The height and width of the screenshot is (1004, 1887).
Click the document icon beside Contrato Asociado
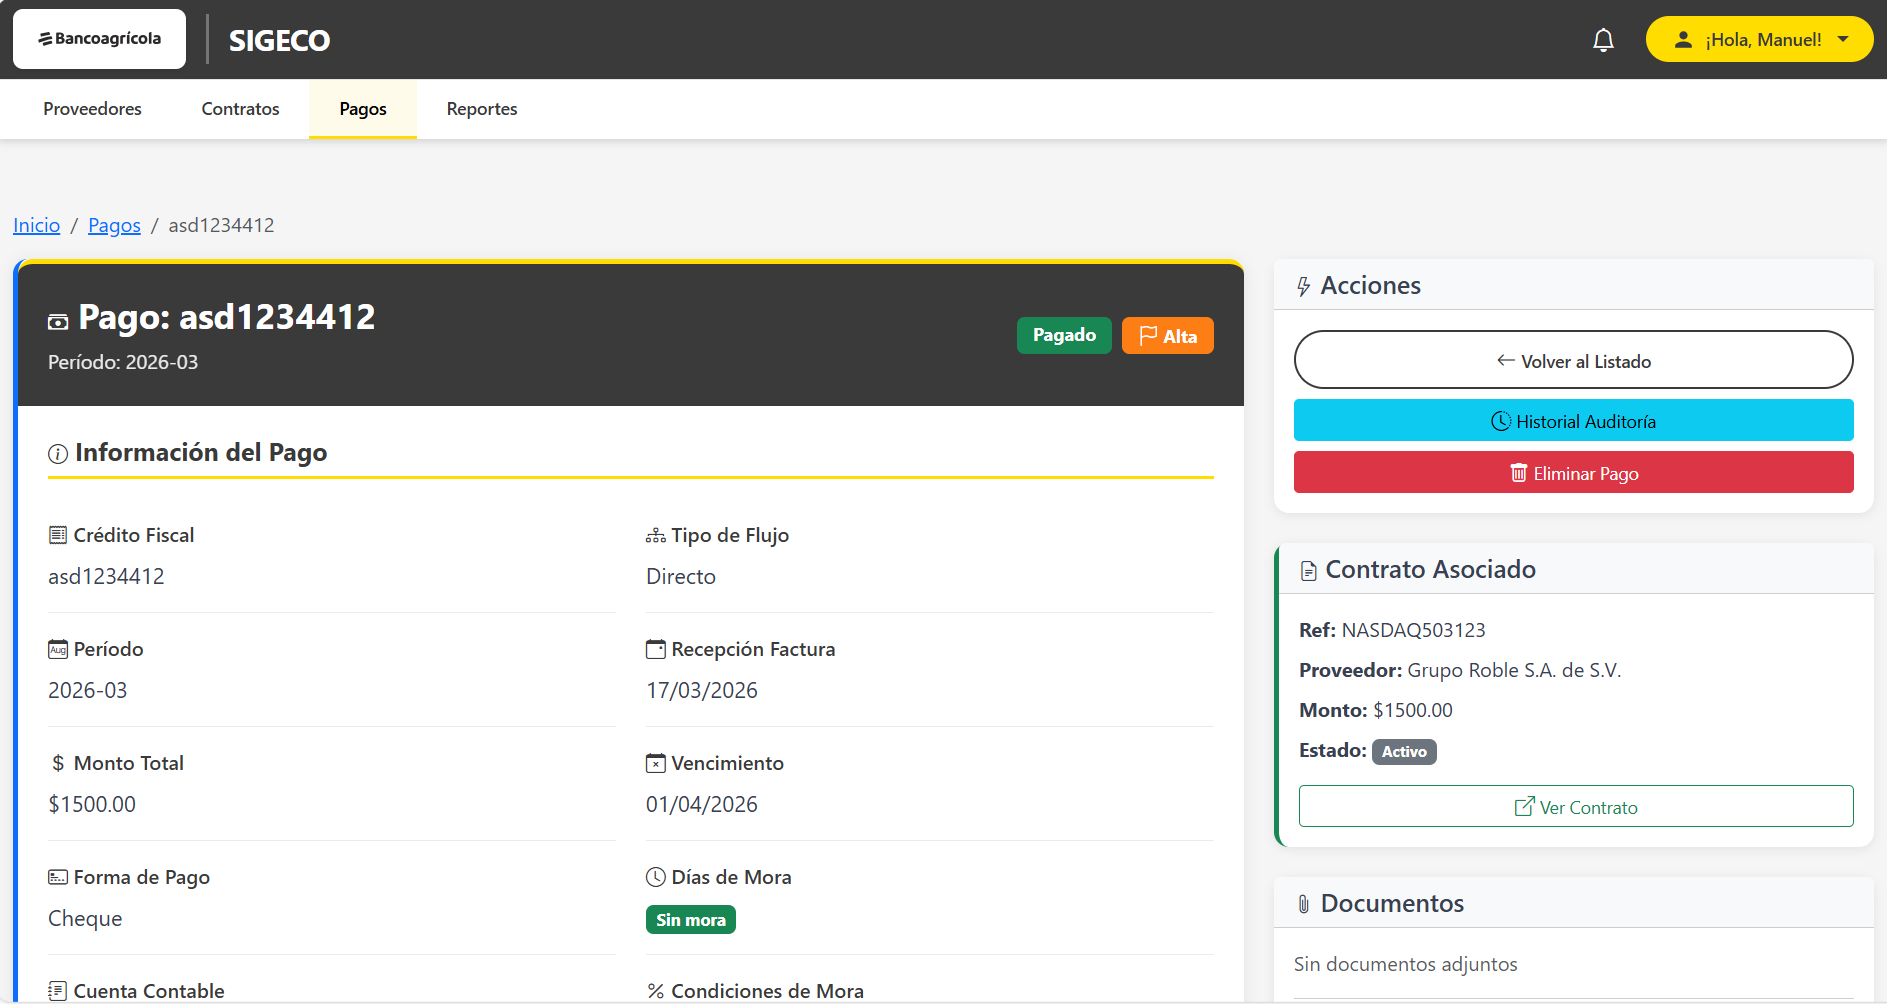tap(1309, 571)
